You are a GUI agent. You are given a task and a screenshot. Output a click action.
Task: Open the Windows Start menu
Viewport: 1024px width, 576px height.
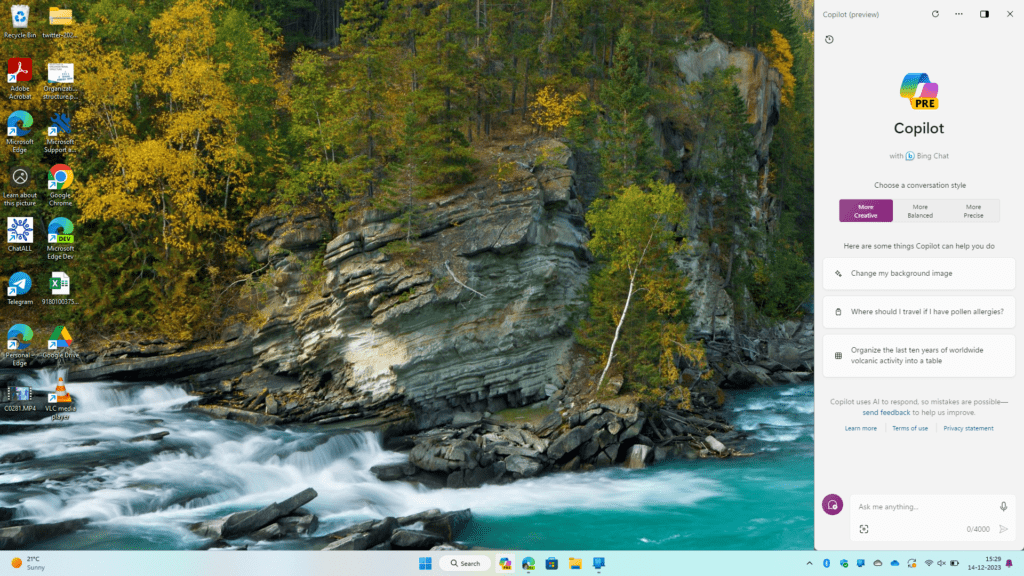(424, 563)
